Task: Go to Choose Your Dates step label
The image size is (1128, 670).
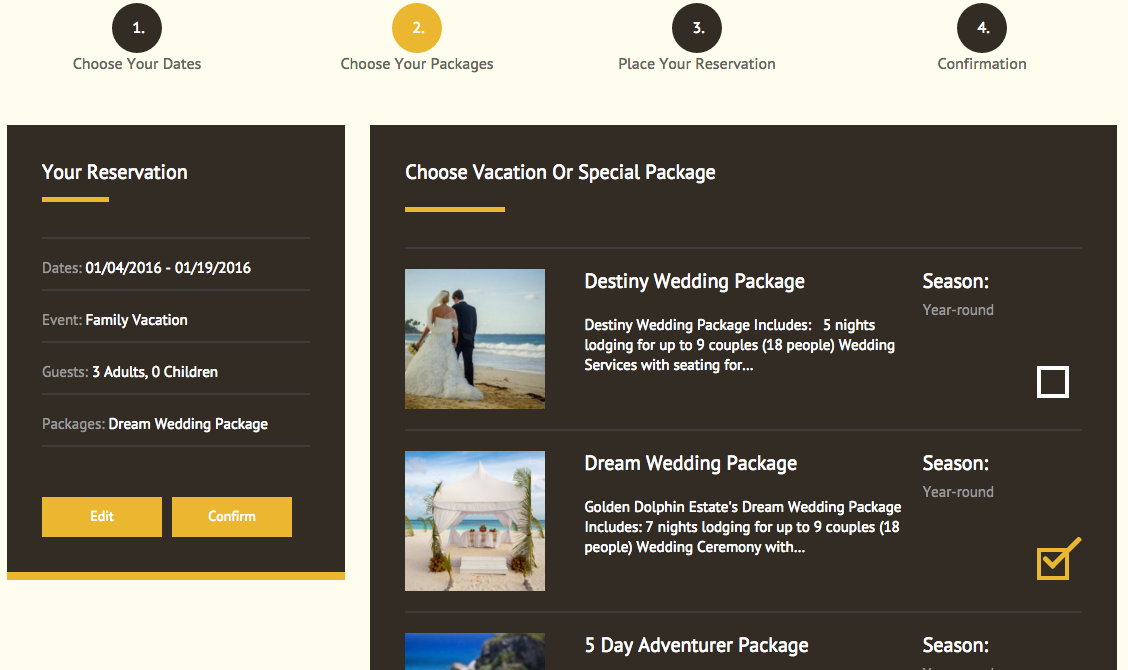Action: point(137,64)
